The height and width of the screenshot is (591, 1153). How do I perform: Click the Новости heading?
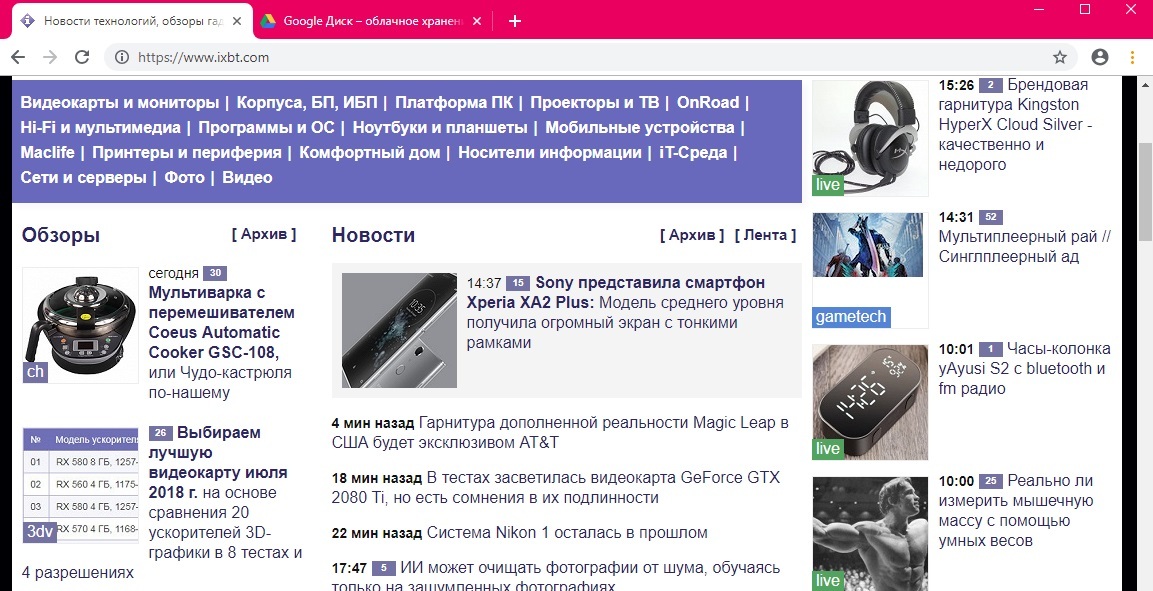374,235
